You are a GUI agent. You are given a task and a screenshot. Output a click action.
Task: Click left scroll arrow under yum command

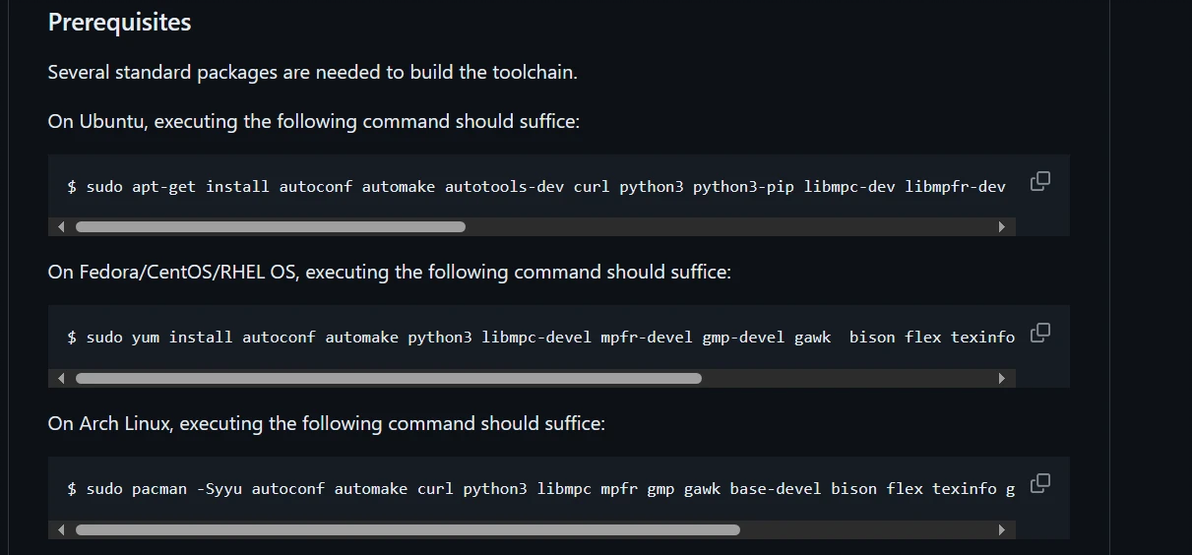pos(62,378)
